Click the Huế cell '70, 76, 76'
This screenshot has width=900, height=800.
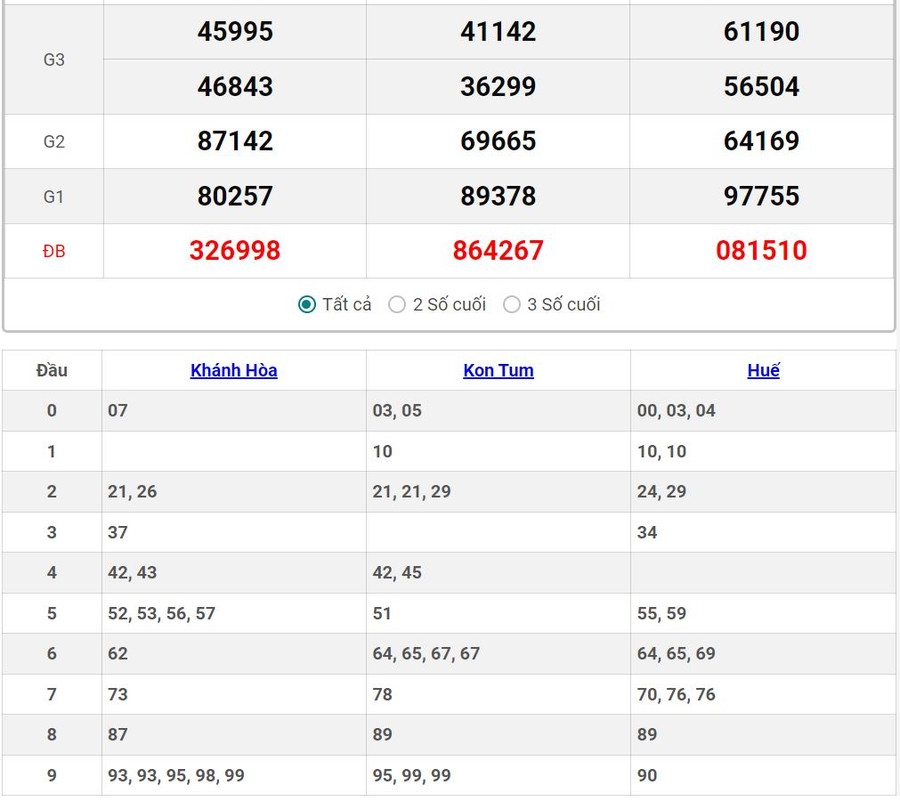(x=676, y=695)
